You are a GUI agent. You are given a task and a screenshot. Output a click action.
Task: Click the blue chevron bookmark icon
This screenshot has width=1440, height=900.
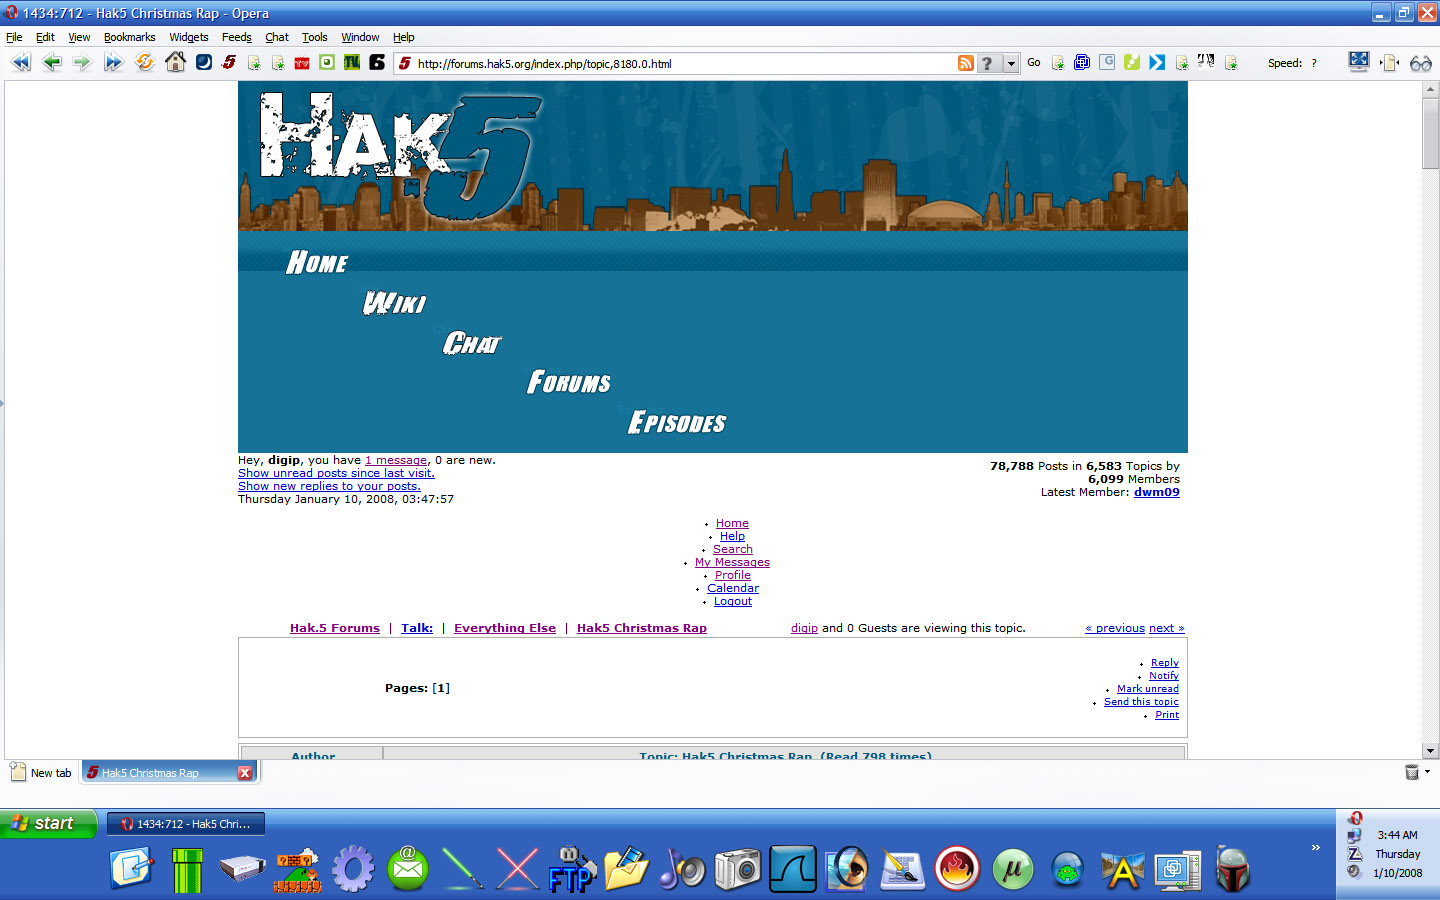(x=1157, y=62)
